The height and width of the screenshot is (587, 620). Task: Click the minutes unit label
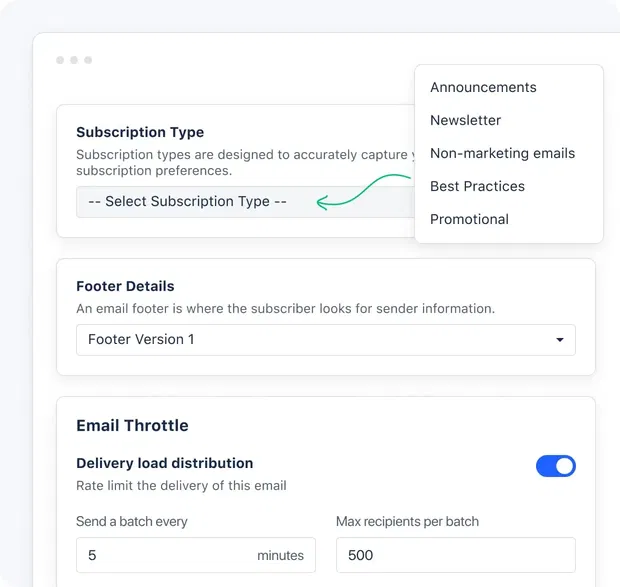tap(280, 555)
